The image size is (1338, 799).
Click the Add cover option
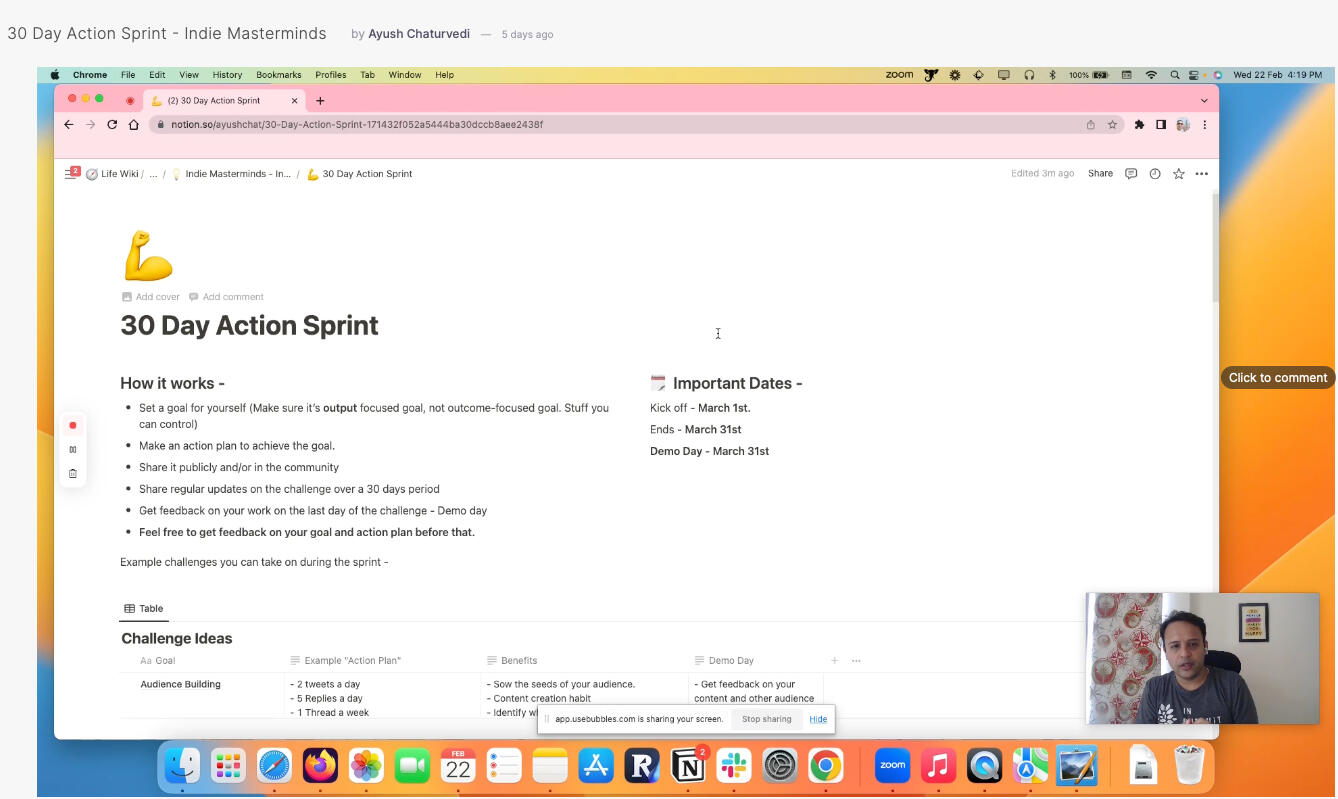(151, 297)
